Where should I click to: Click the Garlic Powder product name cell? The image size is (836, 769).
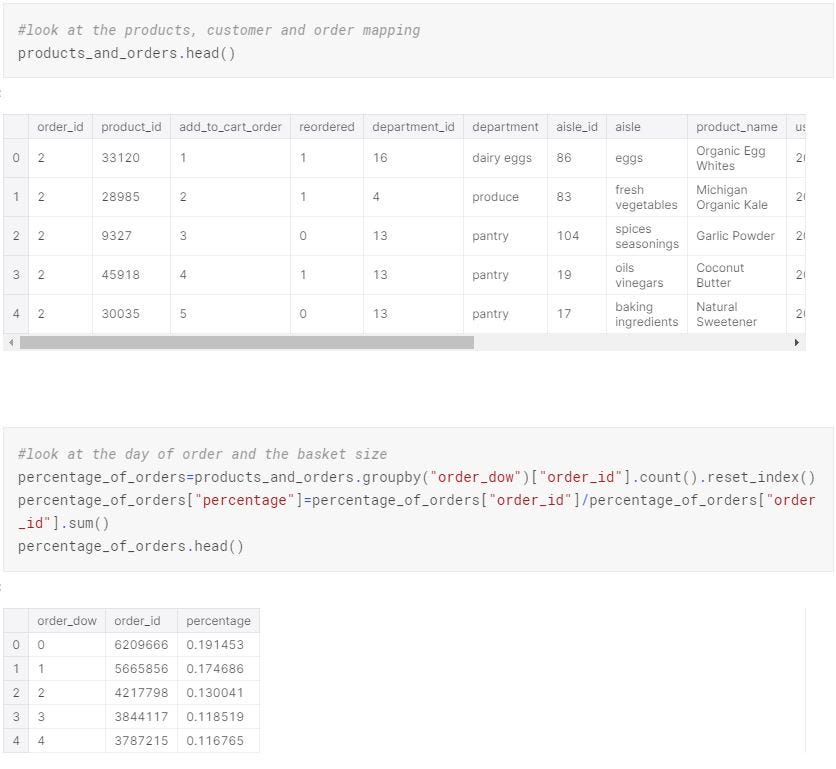734,236
